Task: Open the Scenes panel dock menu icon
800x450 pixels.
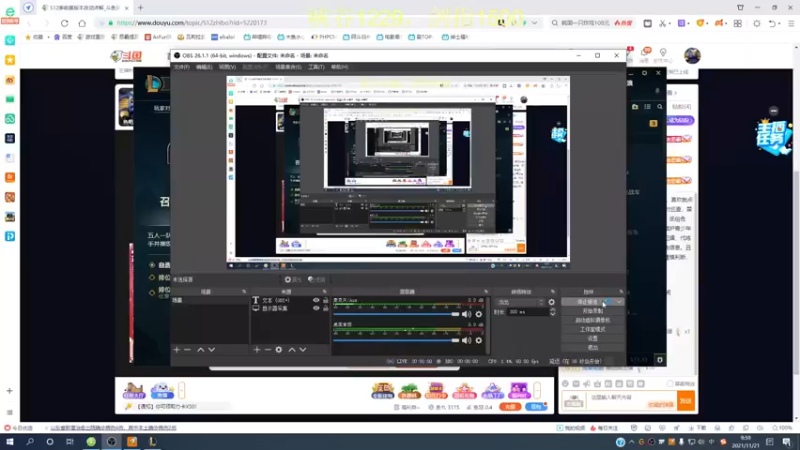Action: 244,292
